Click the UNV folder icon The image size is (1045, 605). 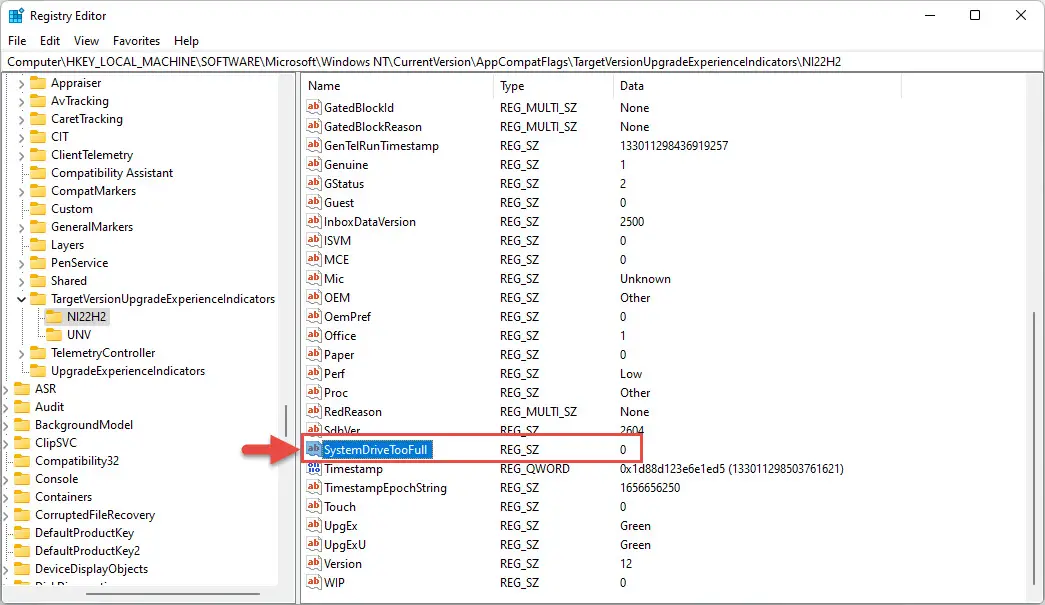pos(54,334)
